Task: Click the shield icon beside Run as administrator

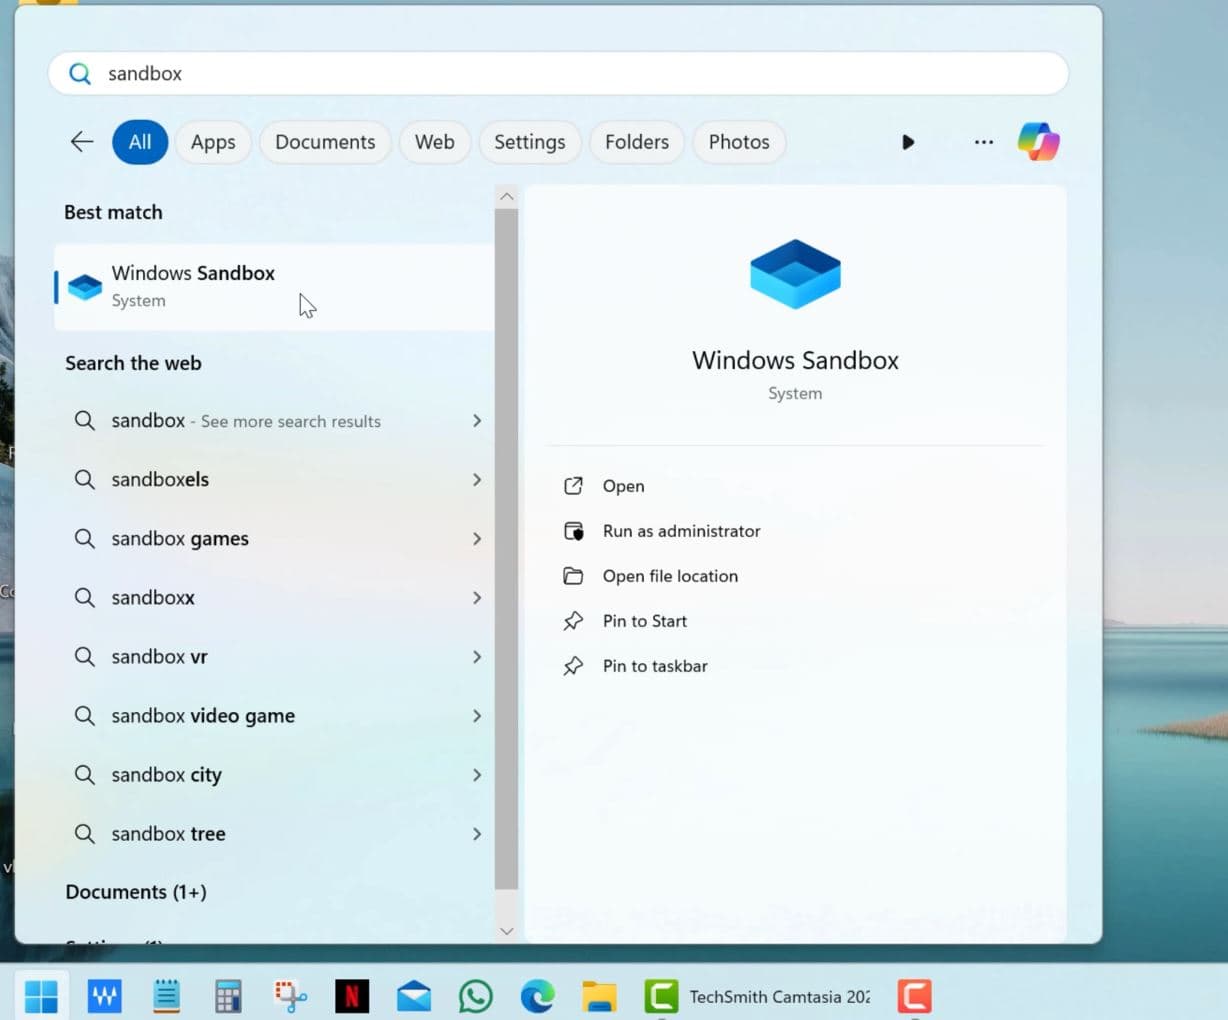Action: 573,531
